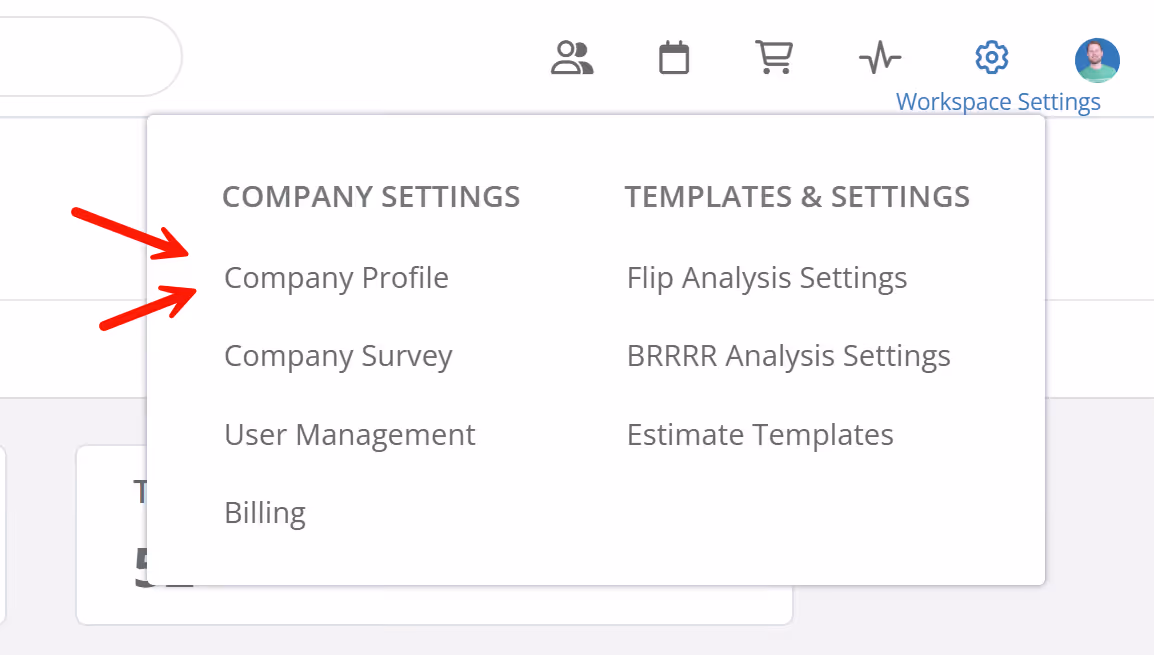Open Flip Analysis Settings
The width and height of the screenshot is (1154, 655).
[x=767, y=278]
